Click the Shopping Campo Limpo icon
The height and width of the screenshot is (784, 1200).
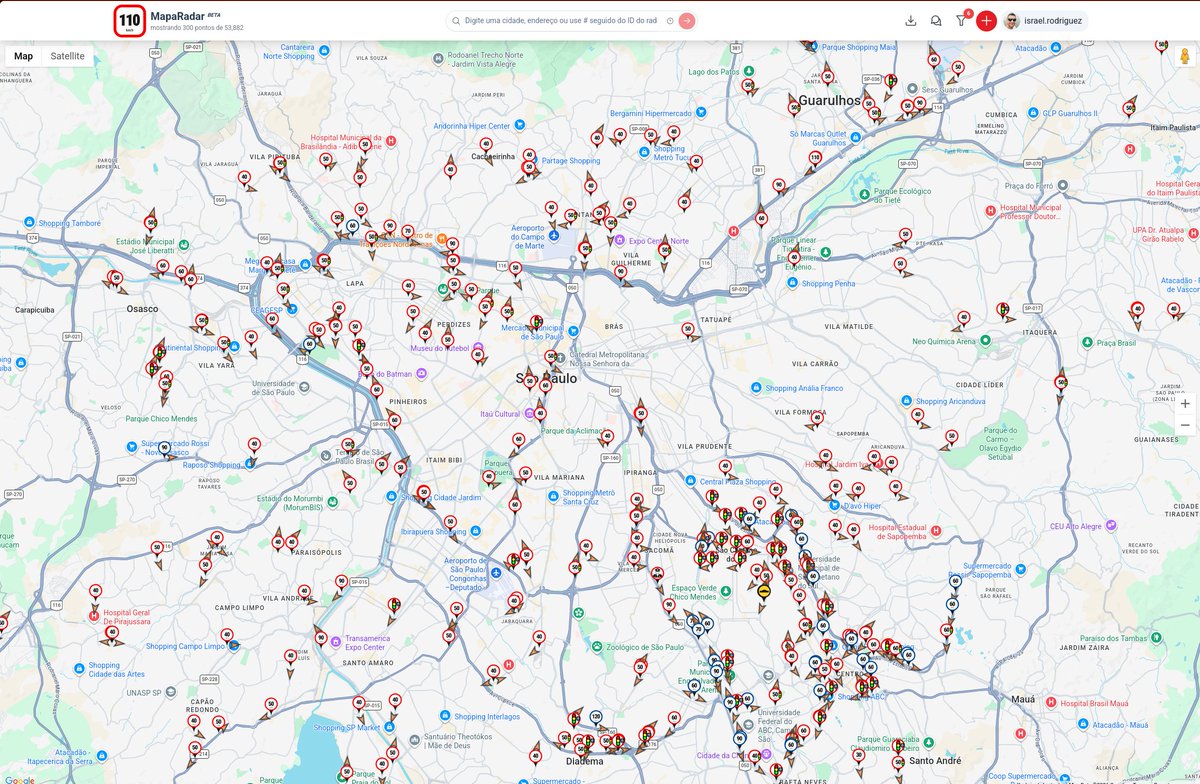[x=234, y=646]
